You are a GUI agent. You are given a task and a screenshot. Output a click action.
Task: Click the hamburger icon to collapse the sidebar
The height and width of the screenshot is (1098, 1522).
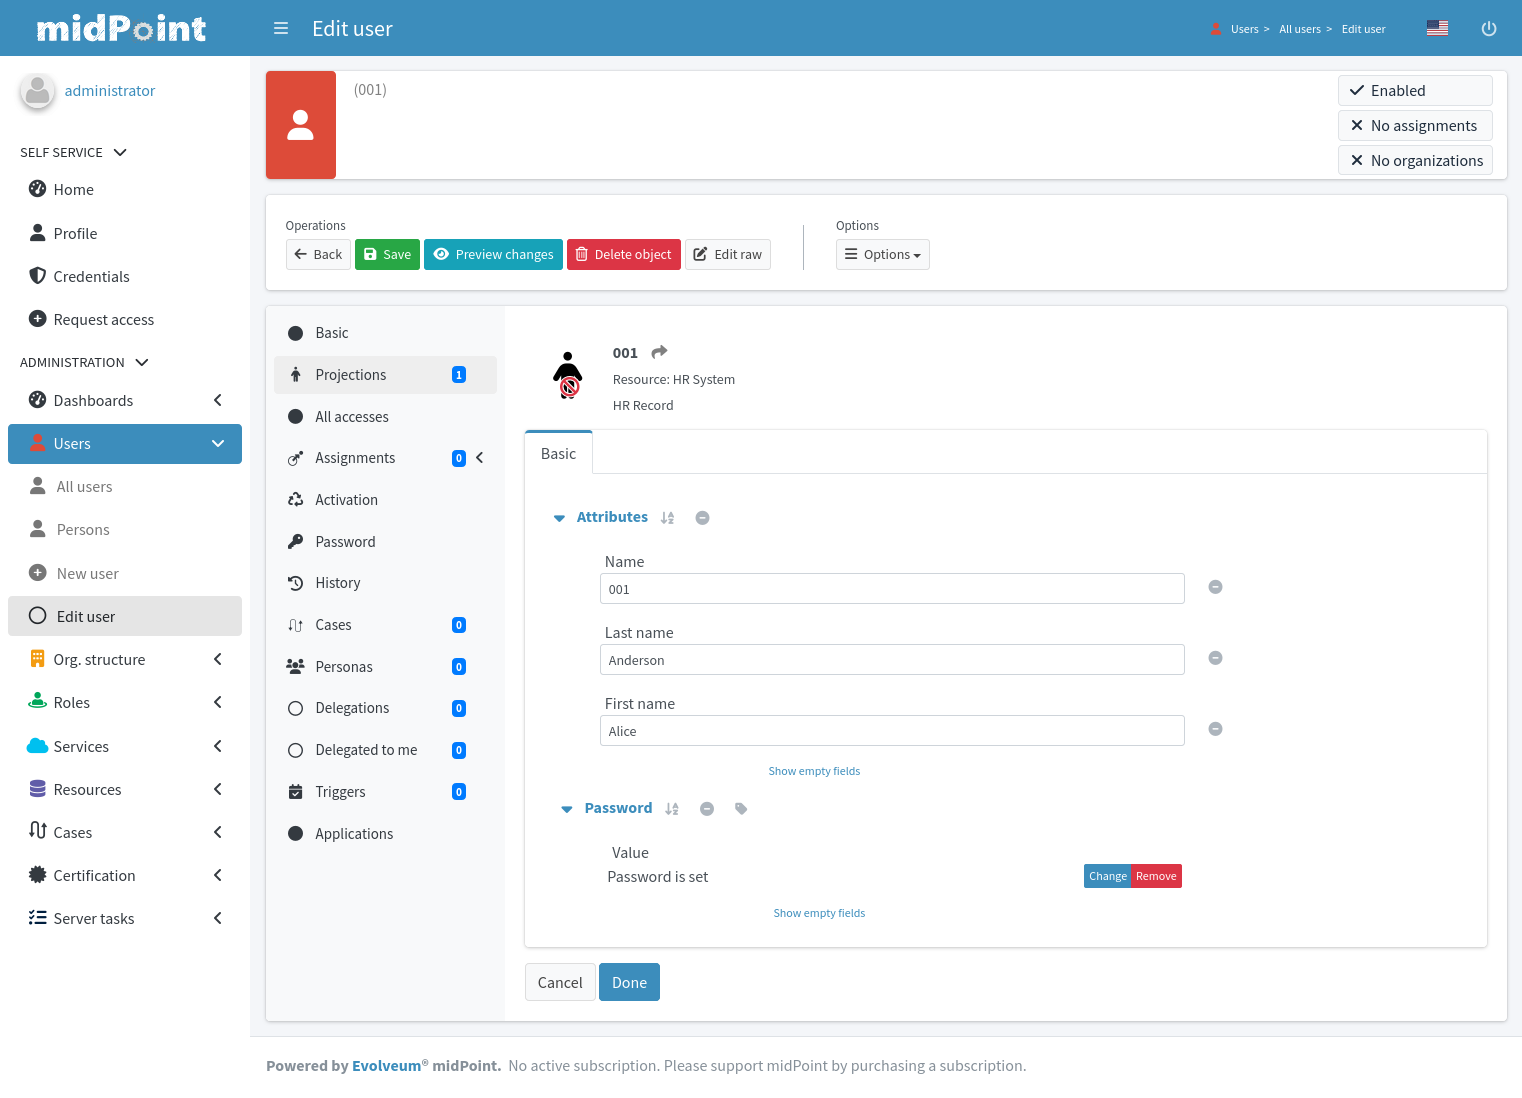tap(281, 28)
